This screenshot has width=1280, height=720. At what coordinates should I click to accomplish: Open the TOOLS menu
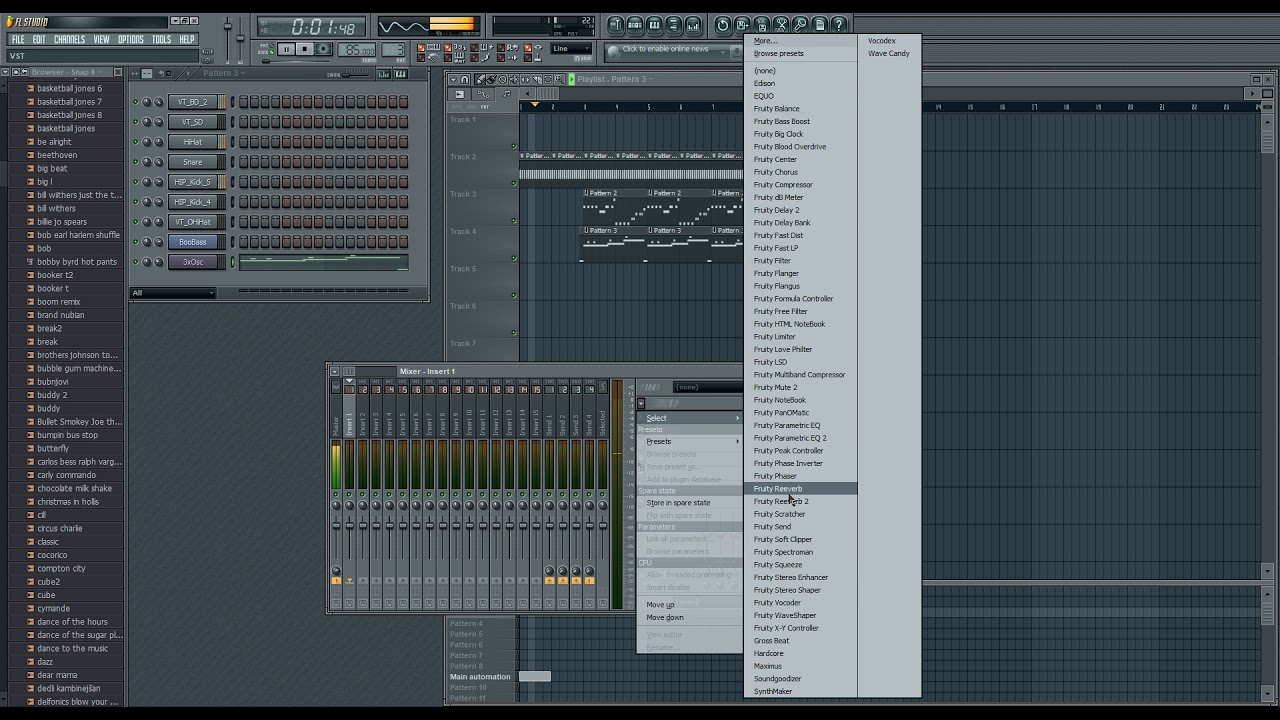tap(161, 40)
